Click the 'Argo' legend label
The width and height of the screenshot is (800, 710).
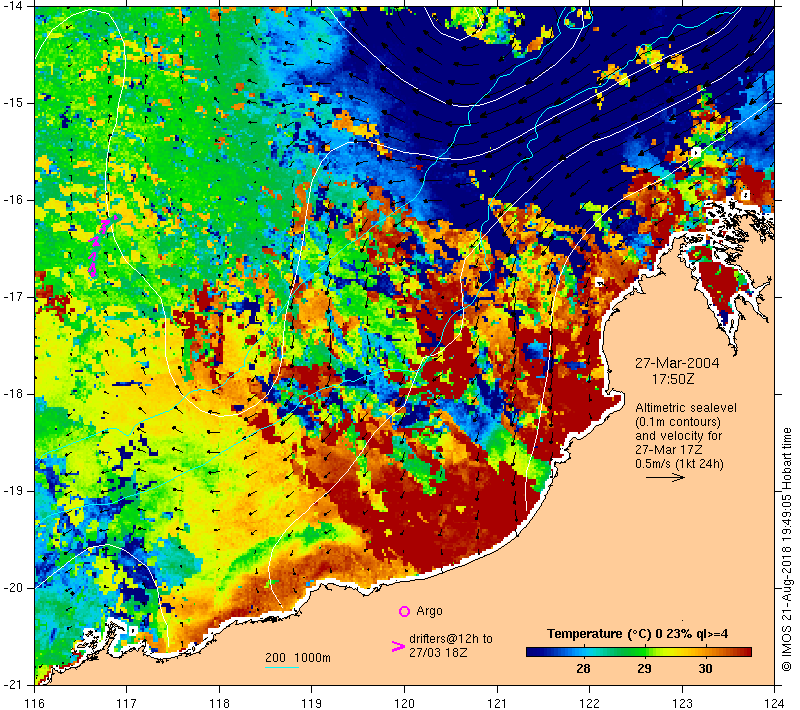(429, 611)
